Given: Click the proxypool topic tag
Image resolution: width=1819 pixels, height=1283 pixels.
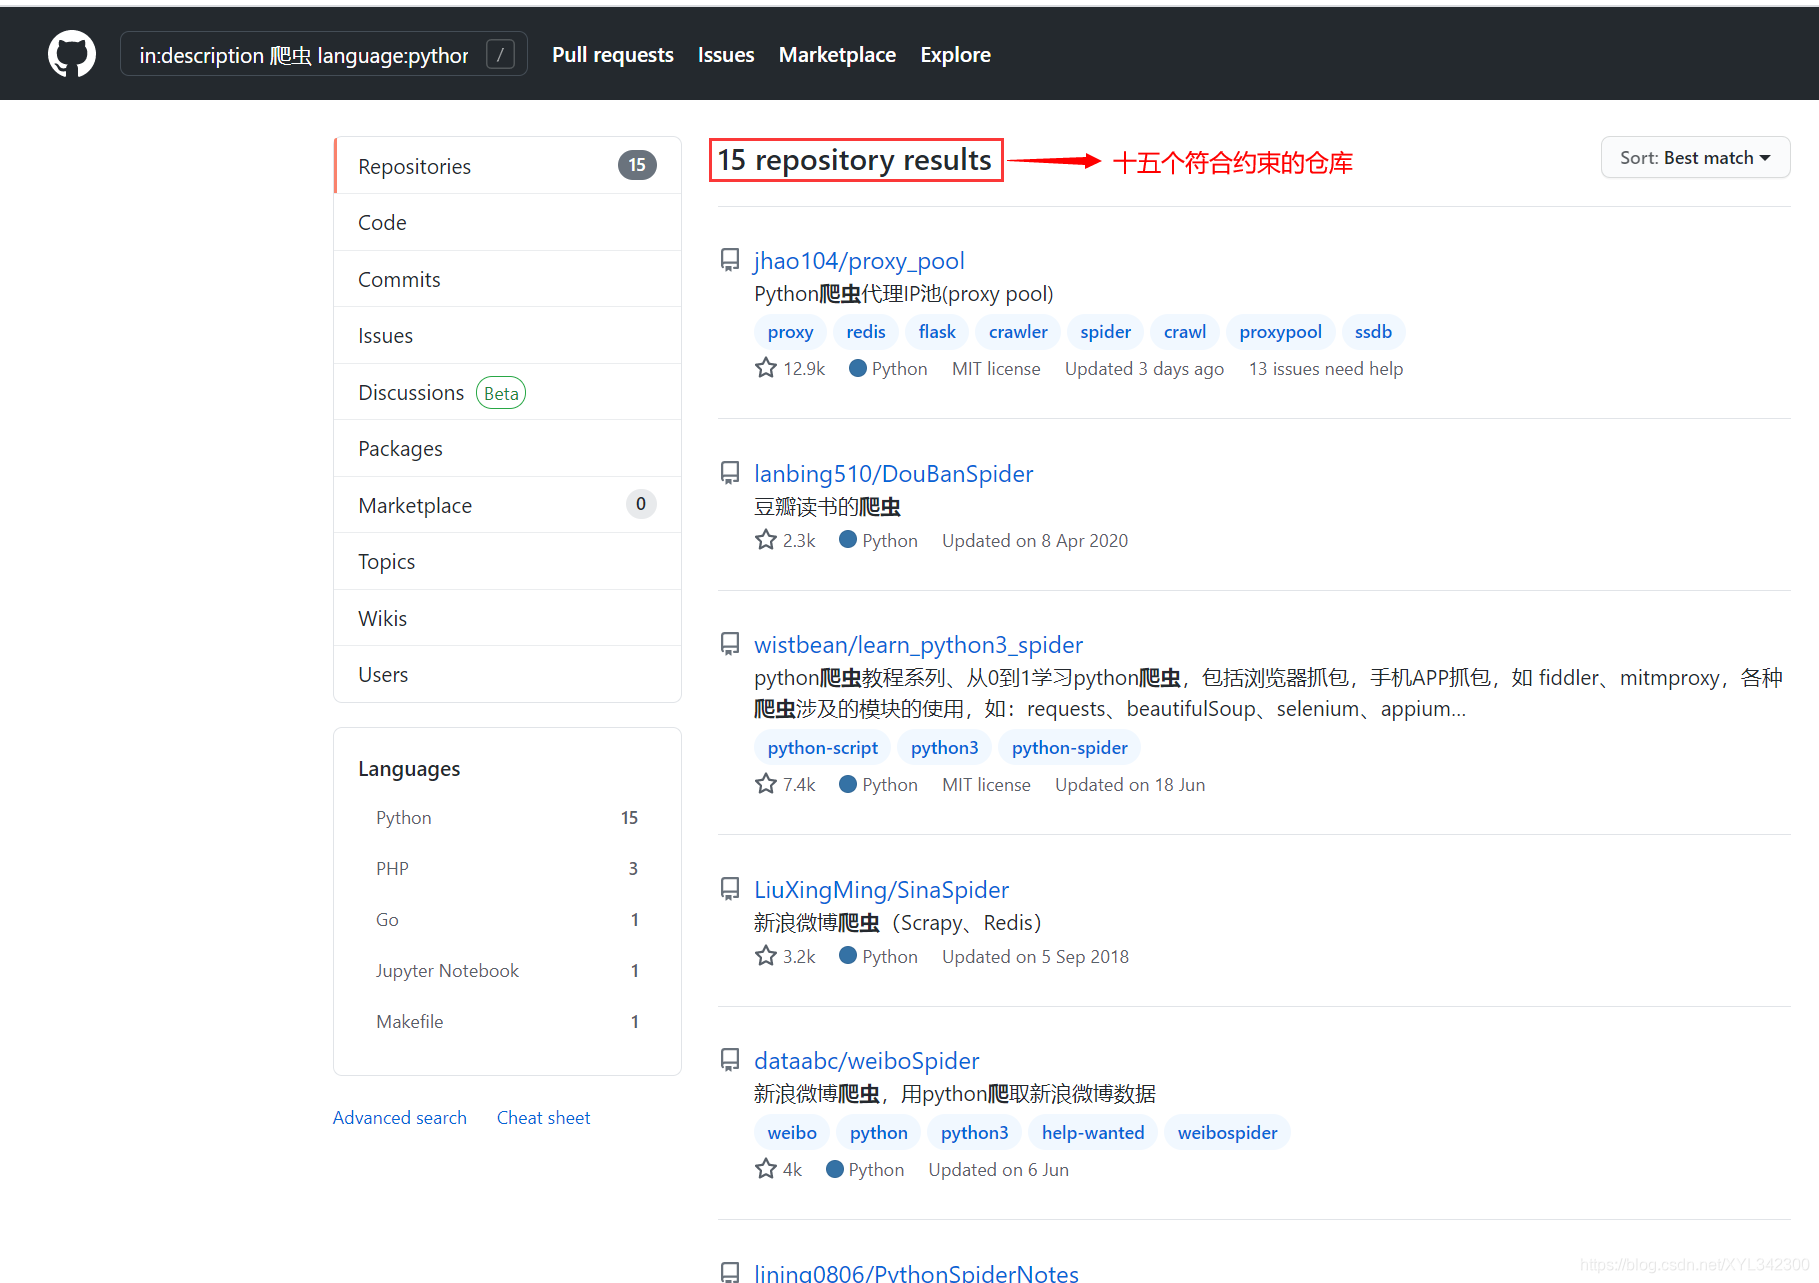Looking at the screenshot, I should coord(1280,332).
